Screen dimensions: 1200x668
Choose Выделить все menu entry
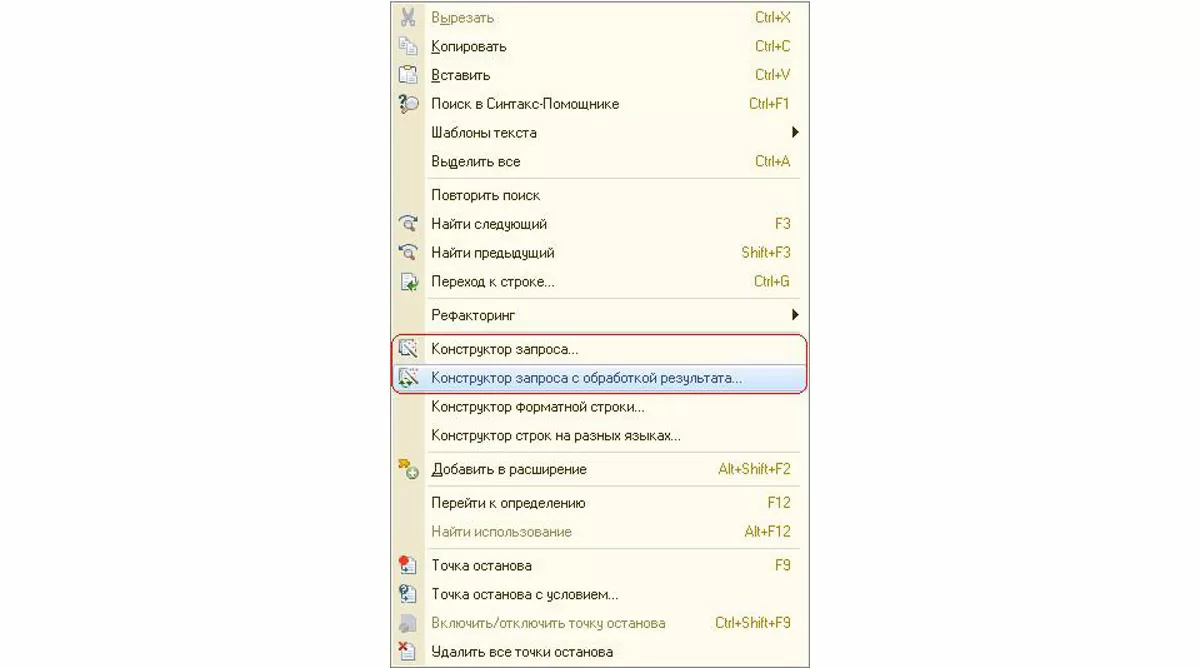coord(476,162)
